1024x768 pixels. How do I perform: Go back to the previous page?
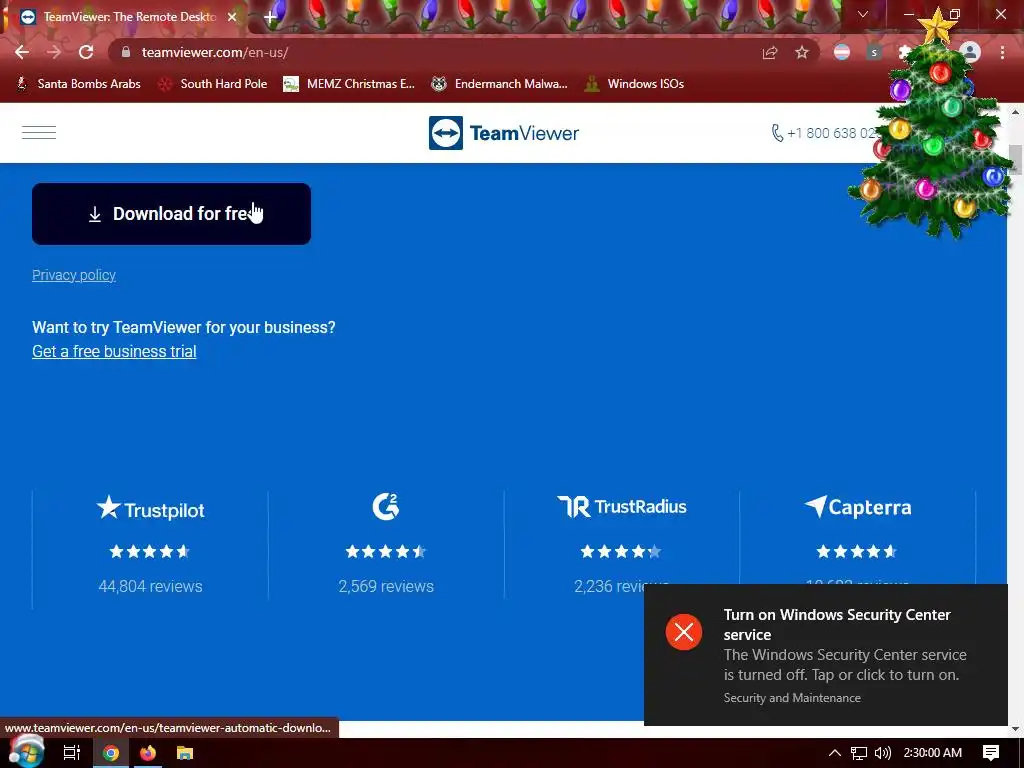[22, 52]
